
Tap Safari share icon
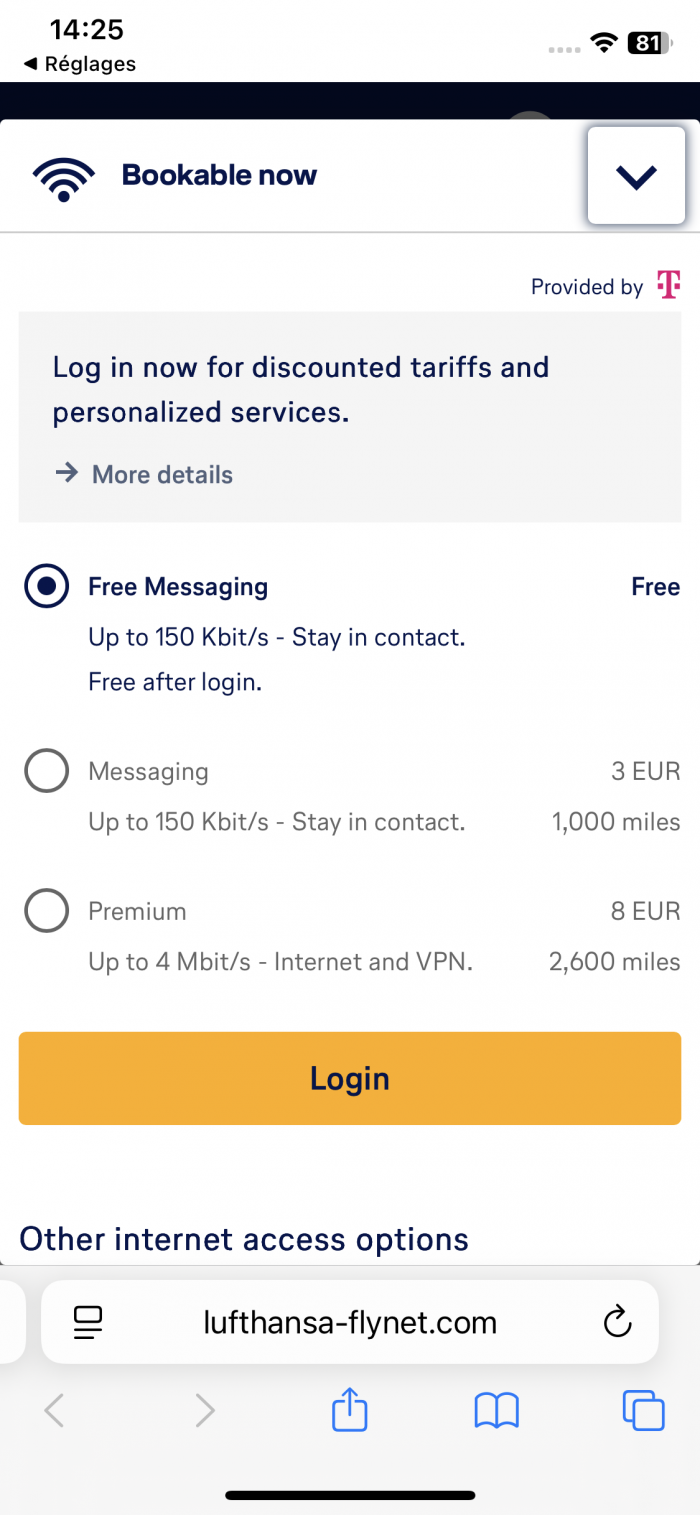click(x=350, y=1410)
